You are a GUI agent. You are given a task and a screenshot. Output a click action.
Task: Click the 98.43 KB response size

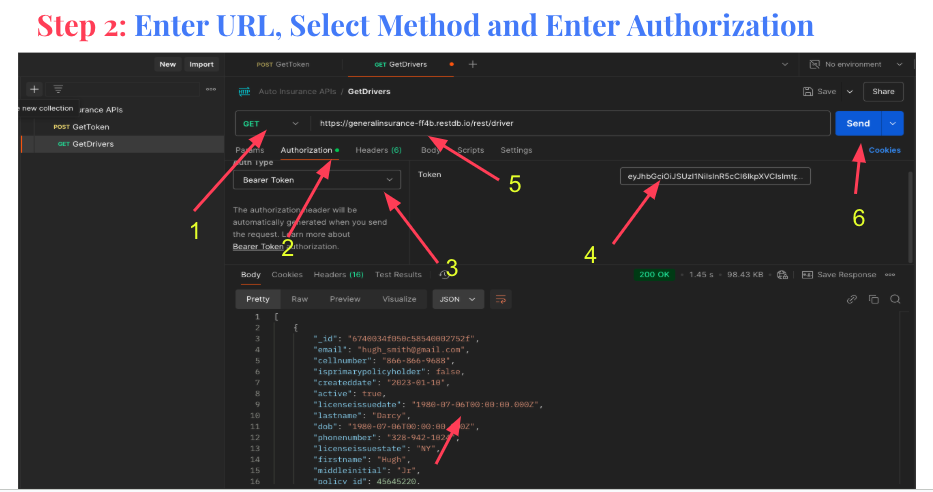(x=745, y=275)
